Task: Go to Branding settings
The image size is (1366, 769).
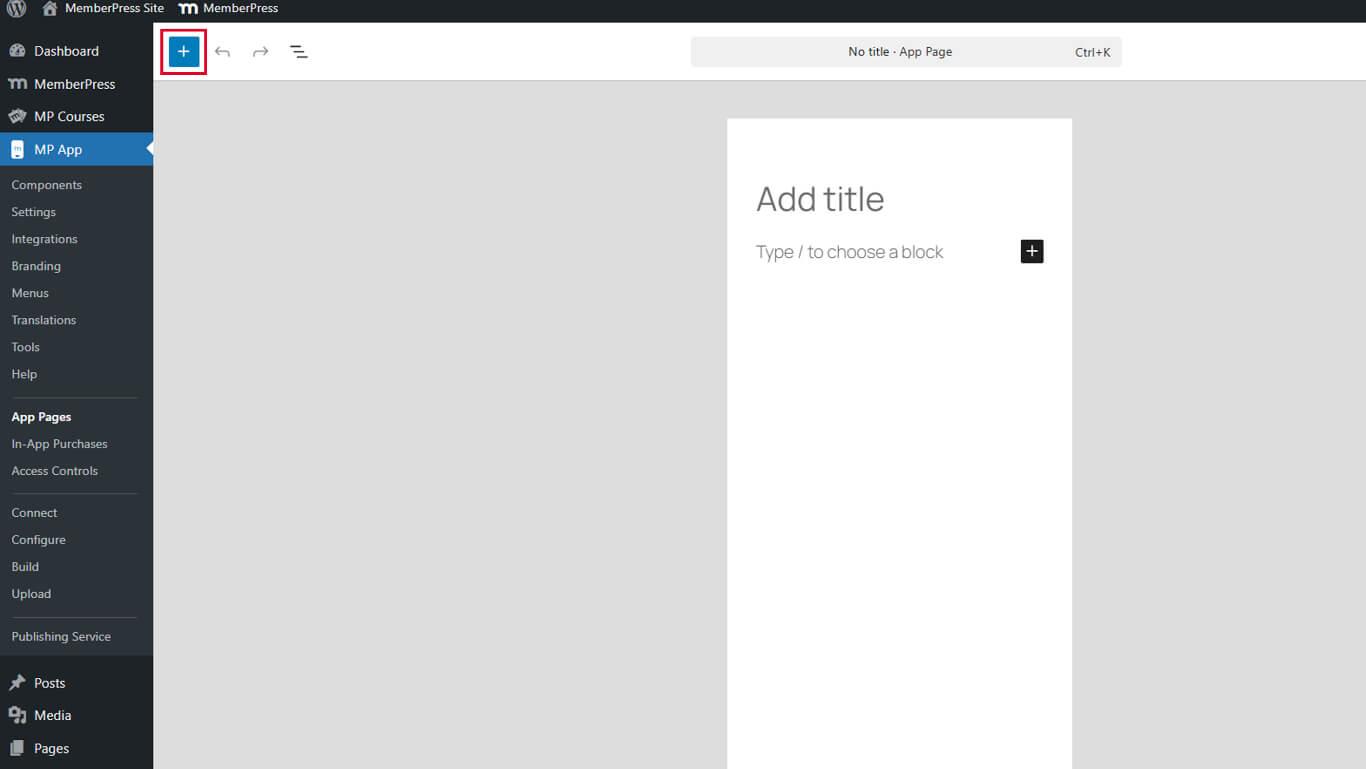Action: point(36,266)
